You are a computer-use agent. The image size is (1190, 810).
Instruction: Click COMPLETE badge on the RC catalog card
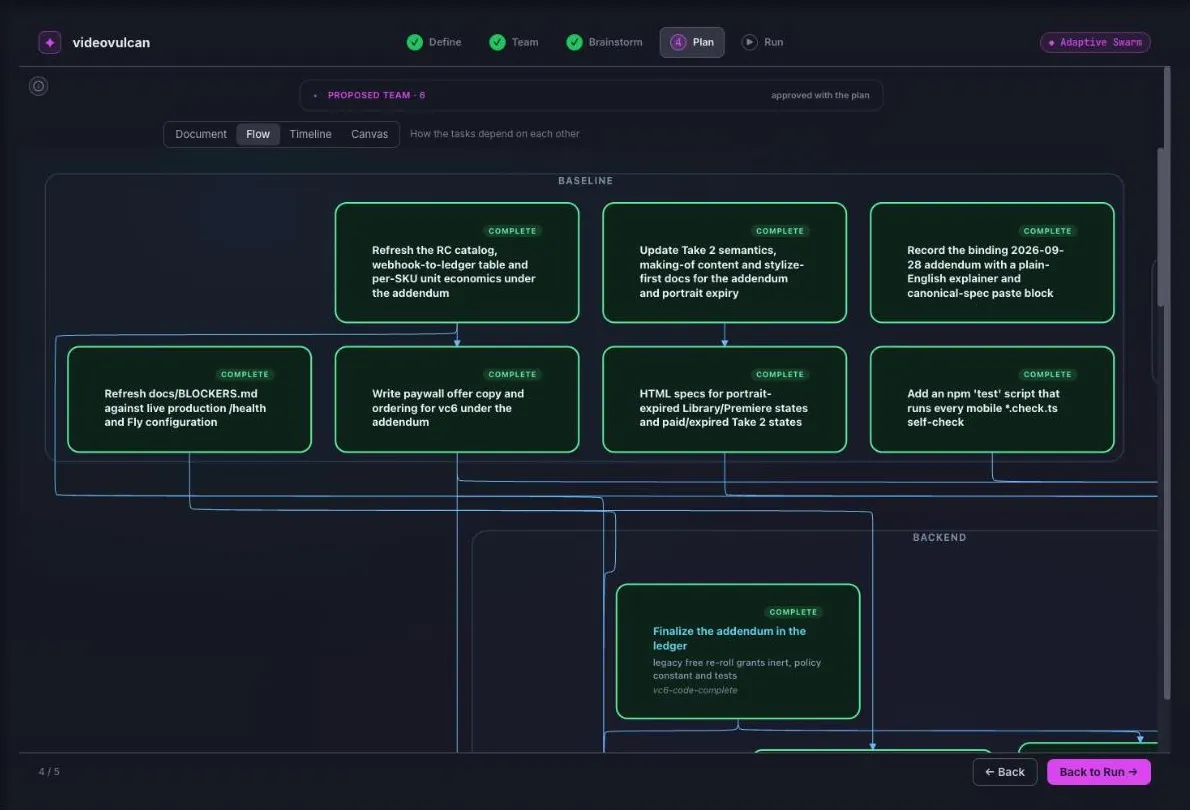(512, 231)
